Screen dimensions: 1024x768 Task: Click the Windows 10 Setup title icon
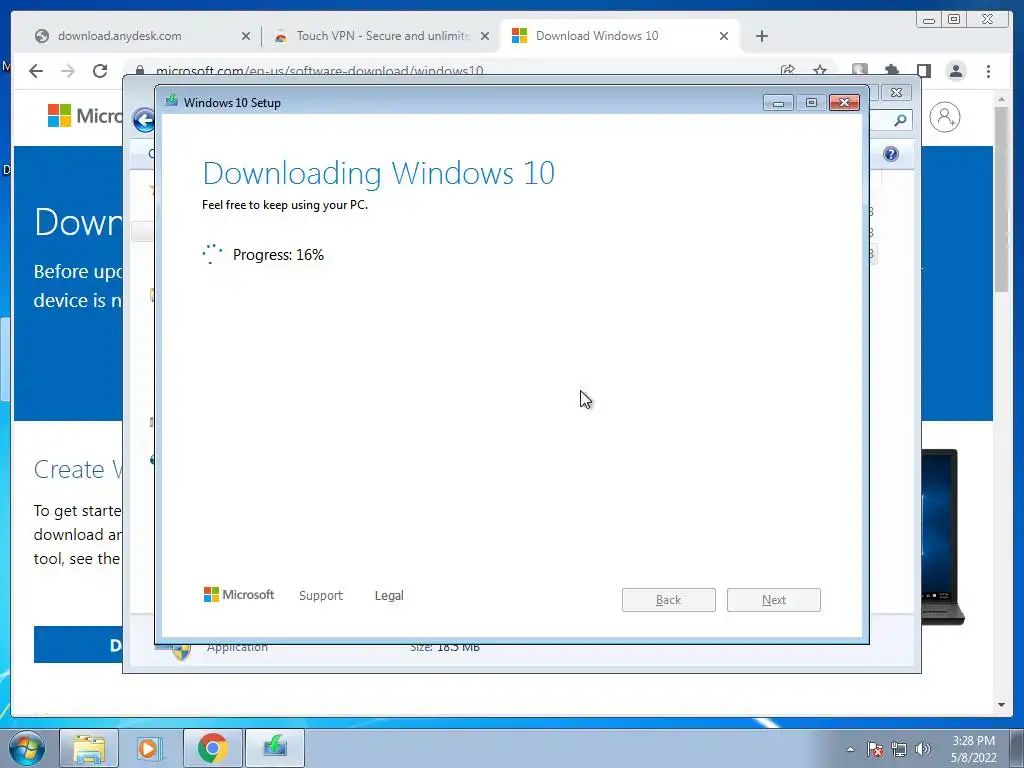pos(172,102)
